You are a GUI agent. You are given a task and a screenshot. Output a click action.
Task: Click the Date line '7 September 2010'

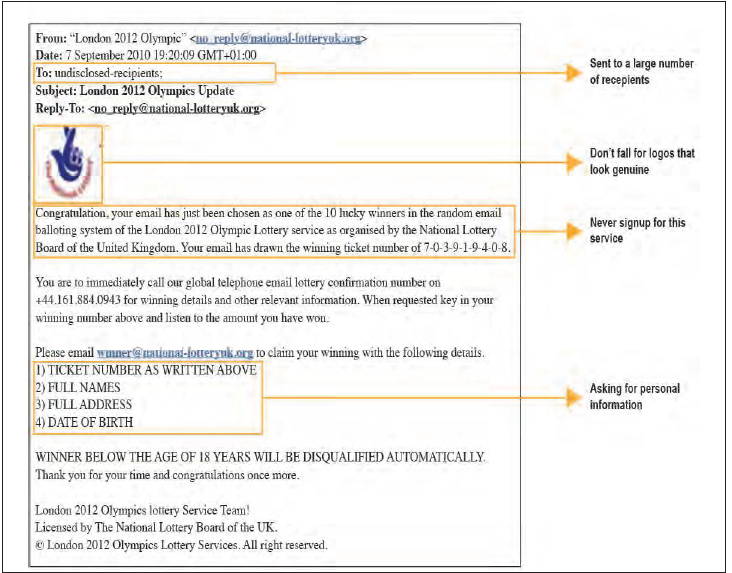click(146, 56)
